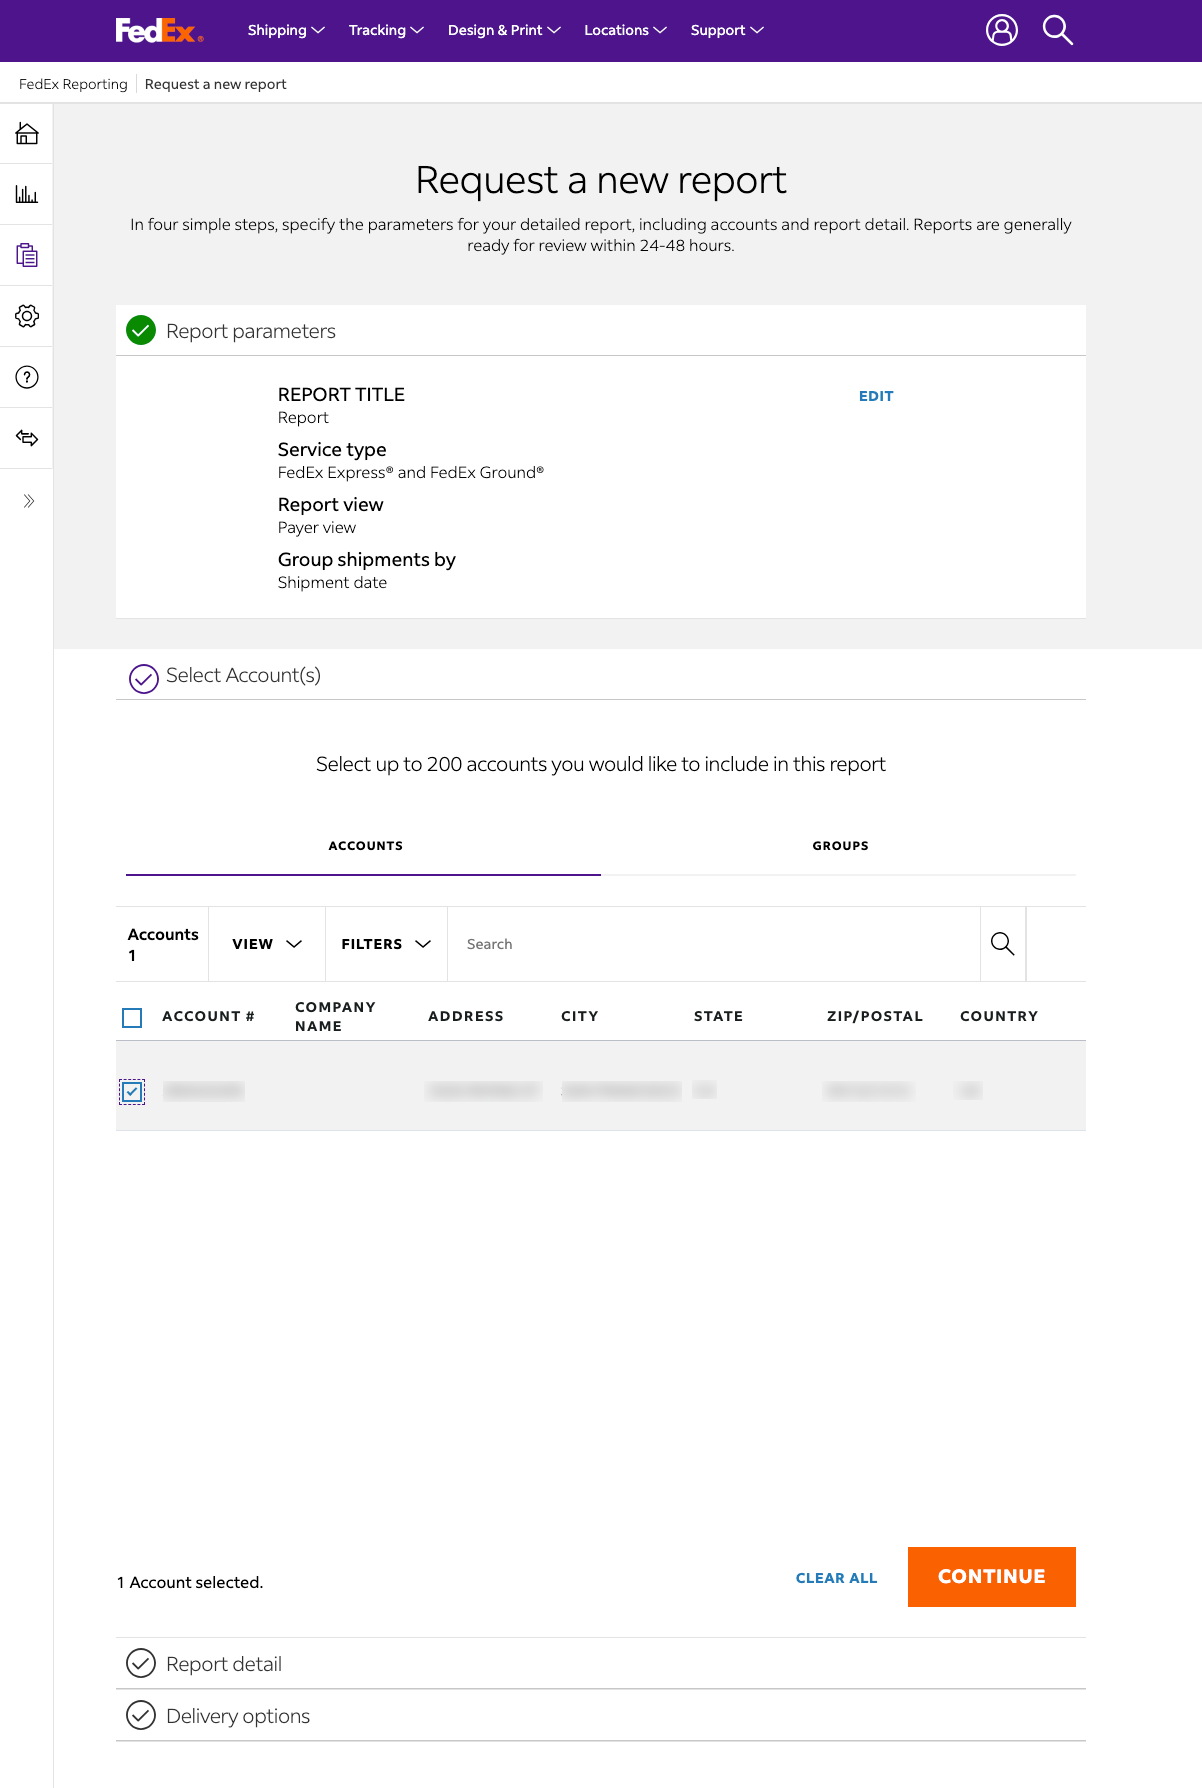Switch to the GROUPS tab
Viewport: 1202px width, 1788px height.
[x=840, y=846]
